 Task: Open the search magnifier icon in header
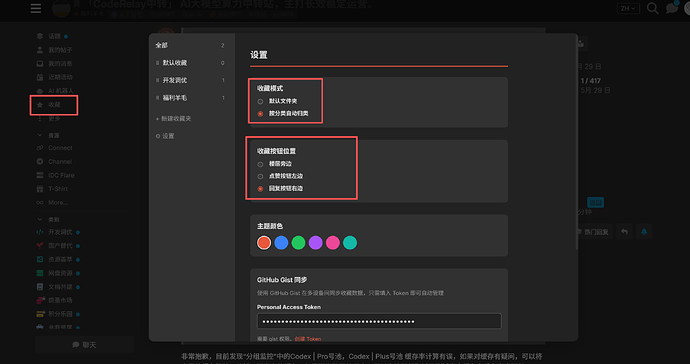(653, 8)
